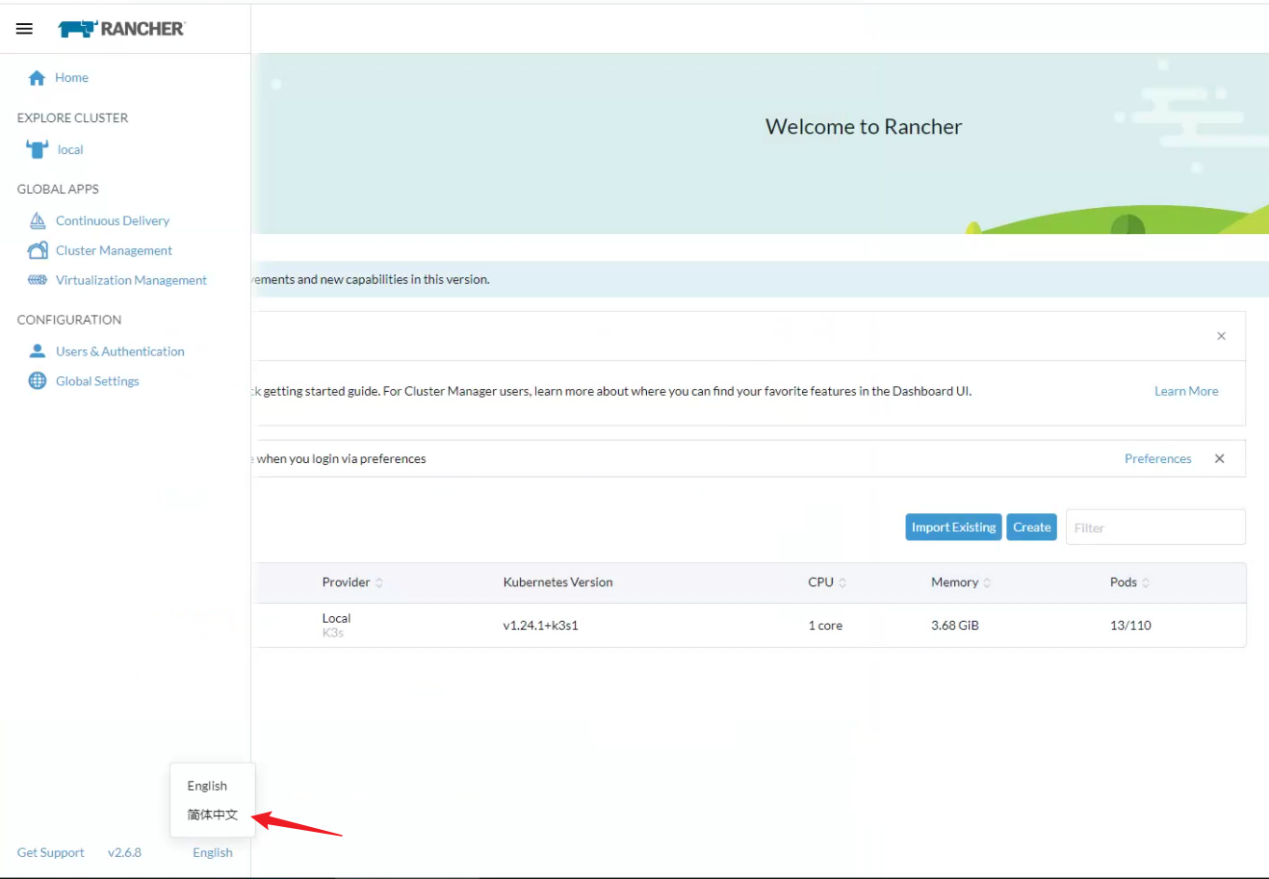1269x879 pixels.
Task: Click the Global Settings globe icon
Action: tap(38, 381)
